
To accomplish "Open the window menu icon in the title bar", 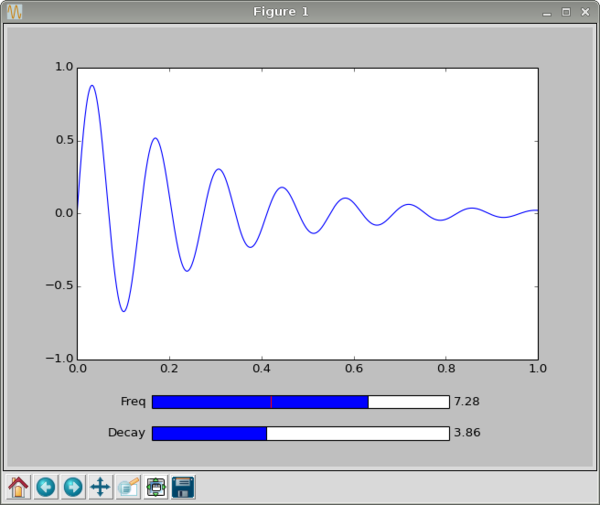I will [x=14, y=11].
